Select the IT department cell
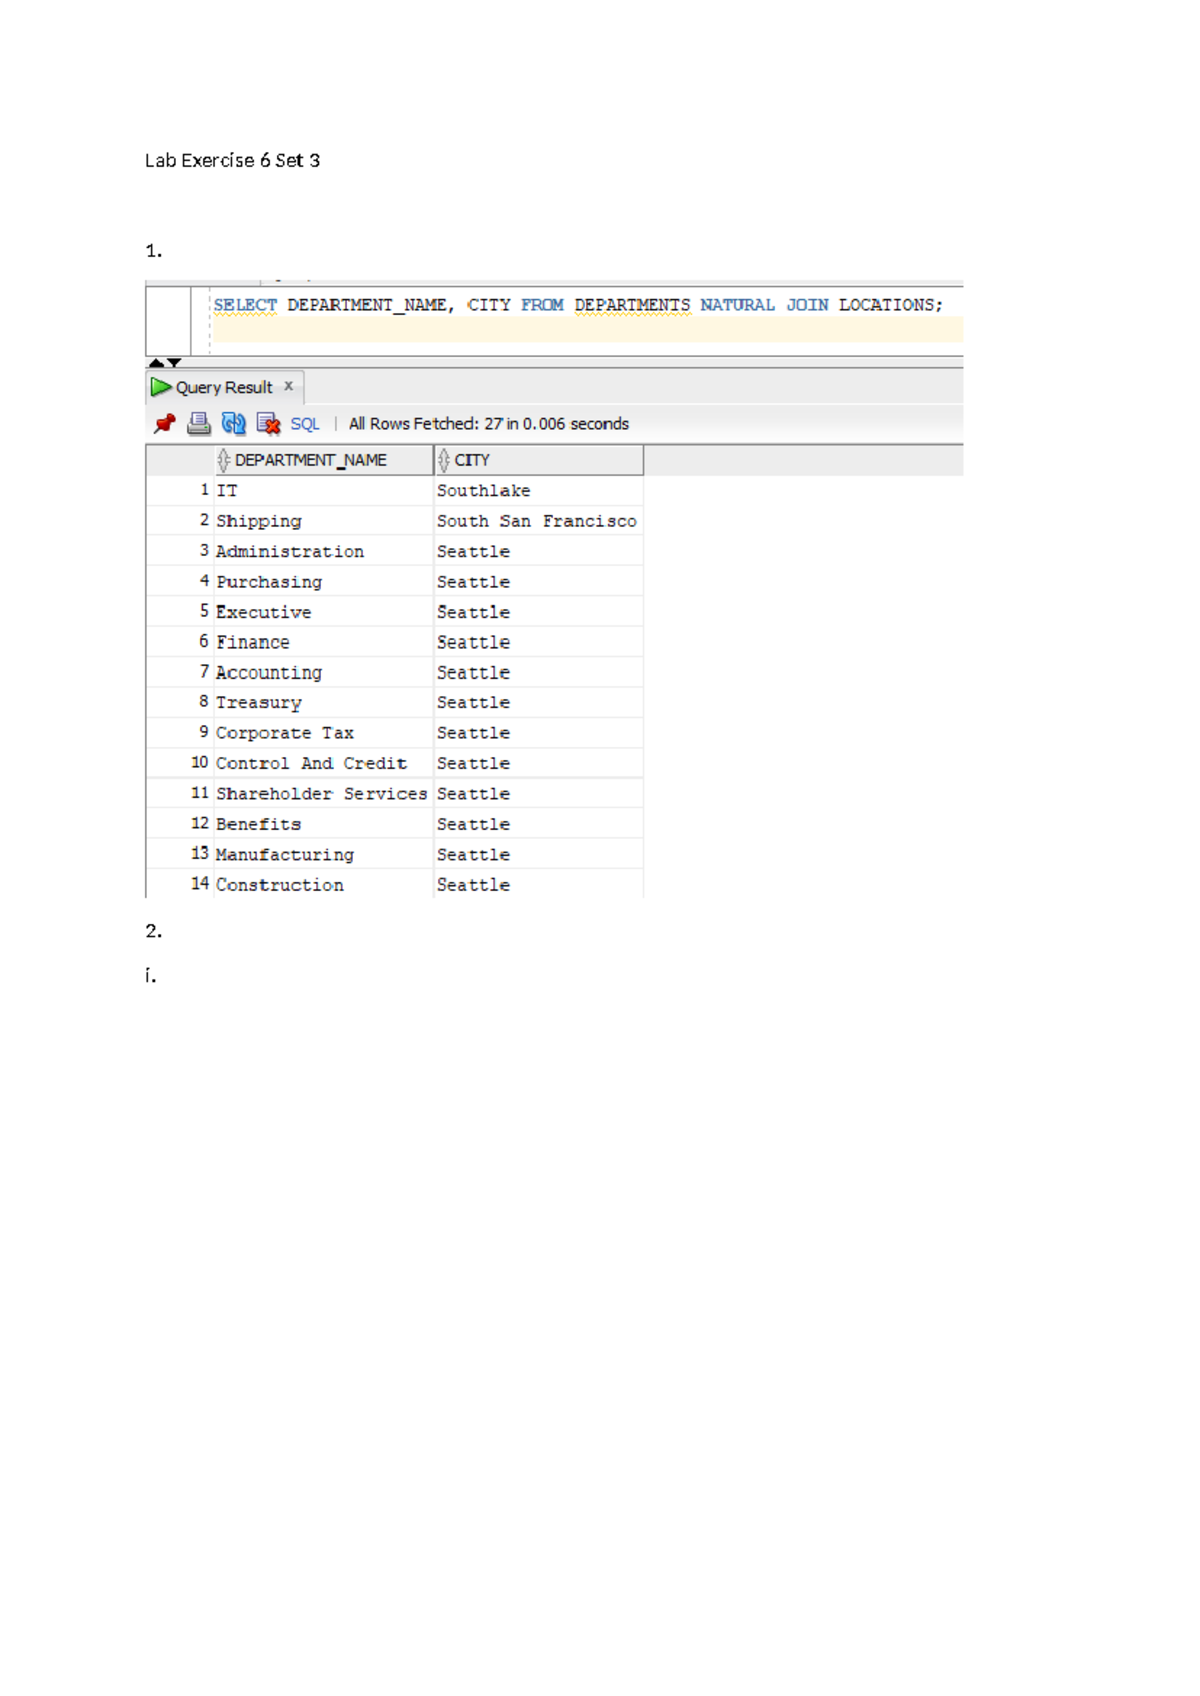The width and height of the screenshot is (1200, 1696). tap(323, 491)
